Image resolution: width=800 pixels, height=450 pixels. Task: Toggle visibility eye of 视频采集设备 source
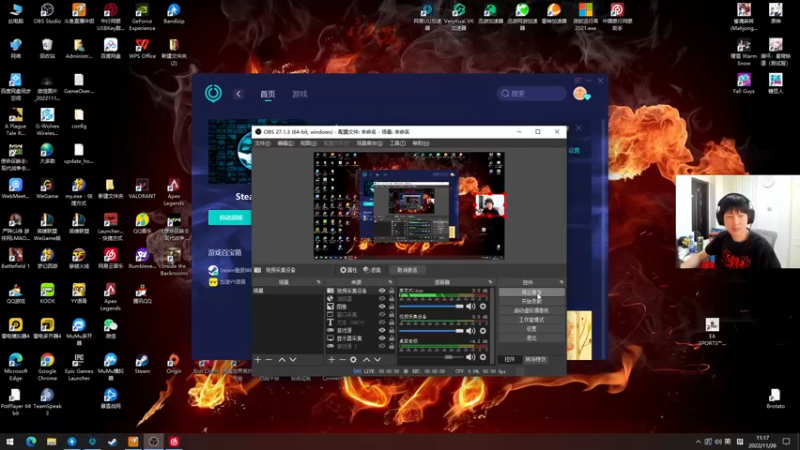click(x=382, y=290)
